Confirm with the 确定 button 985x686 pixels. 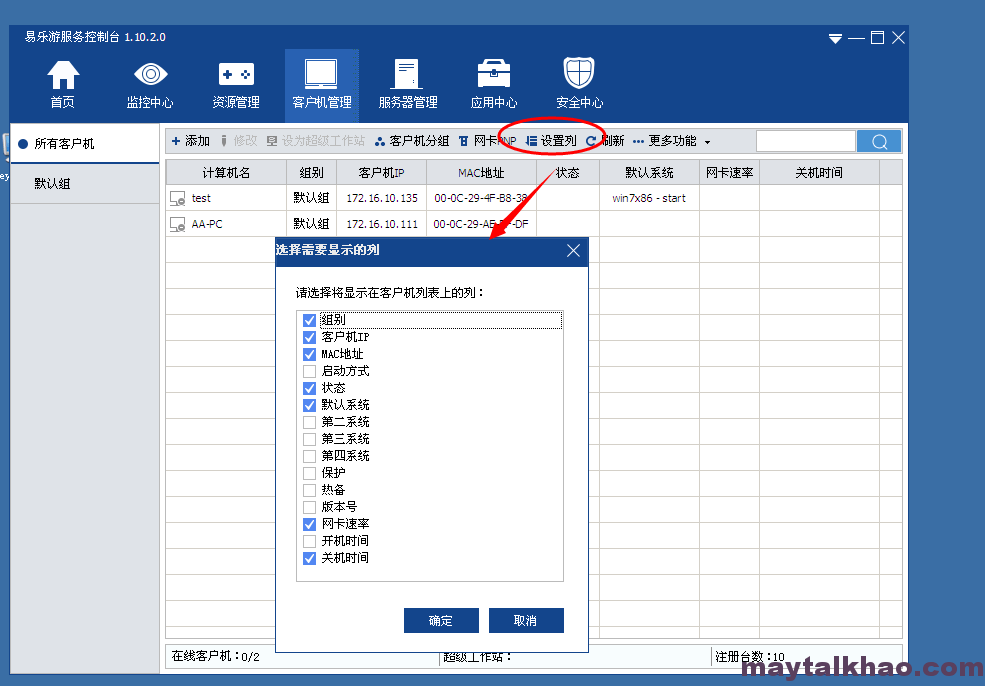[441, 621]
